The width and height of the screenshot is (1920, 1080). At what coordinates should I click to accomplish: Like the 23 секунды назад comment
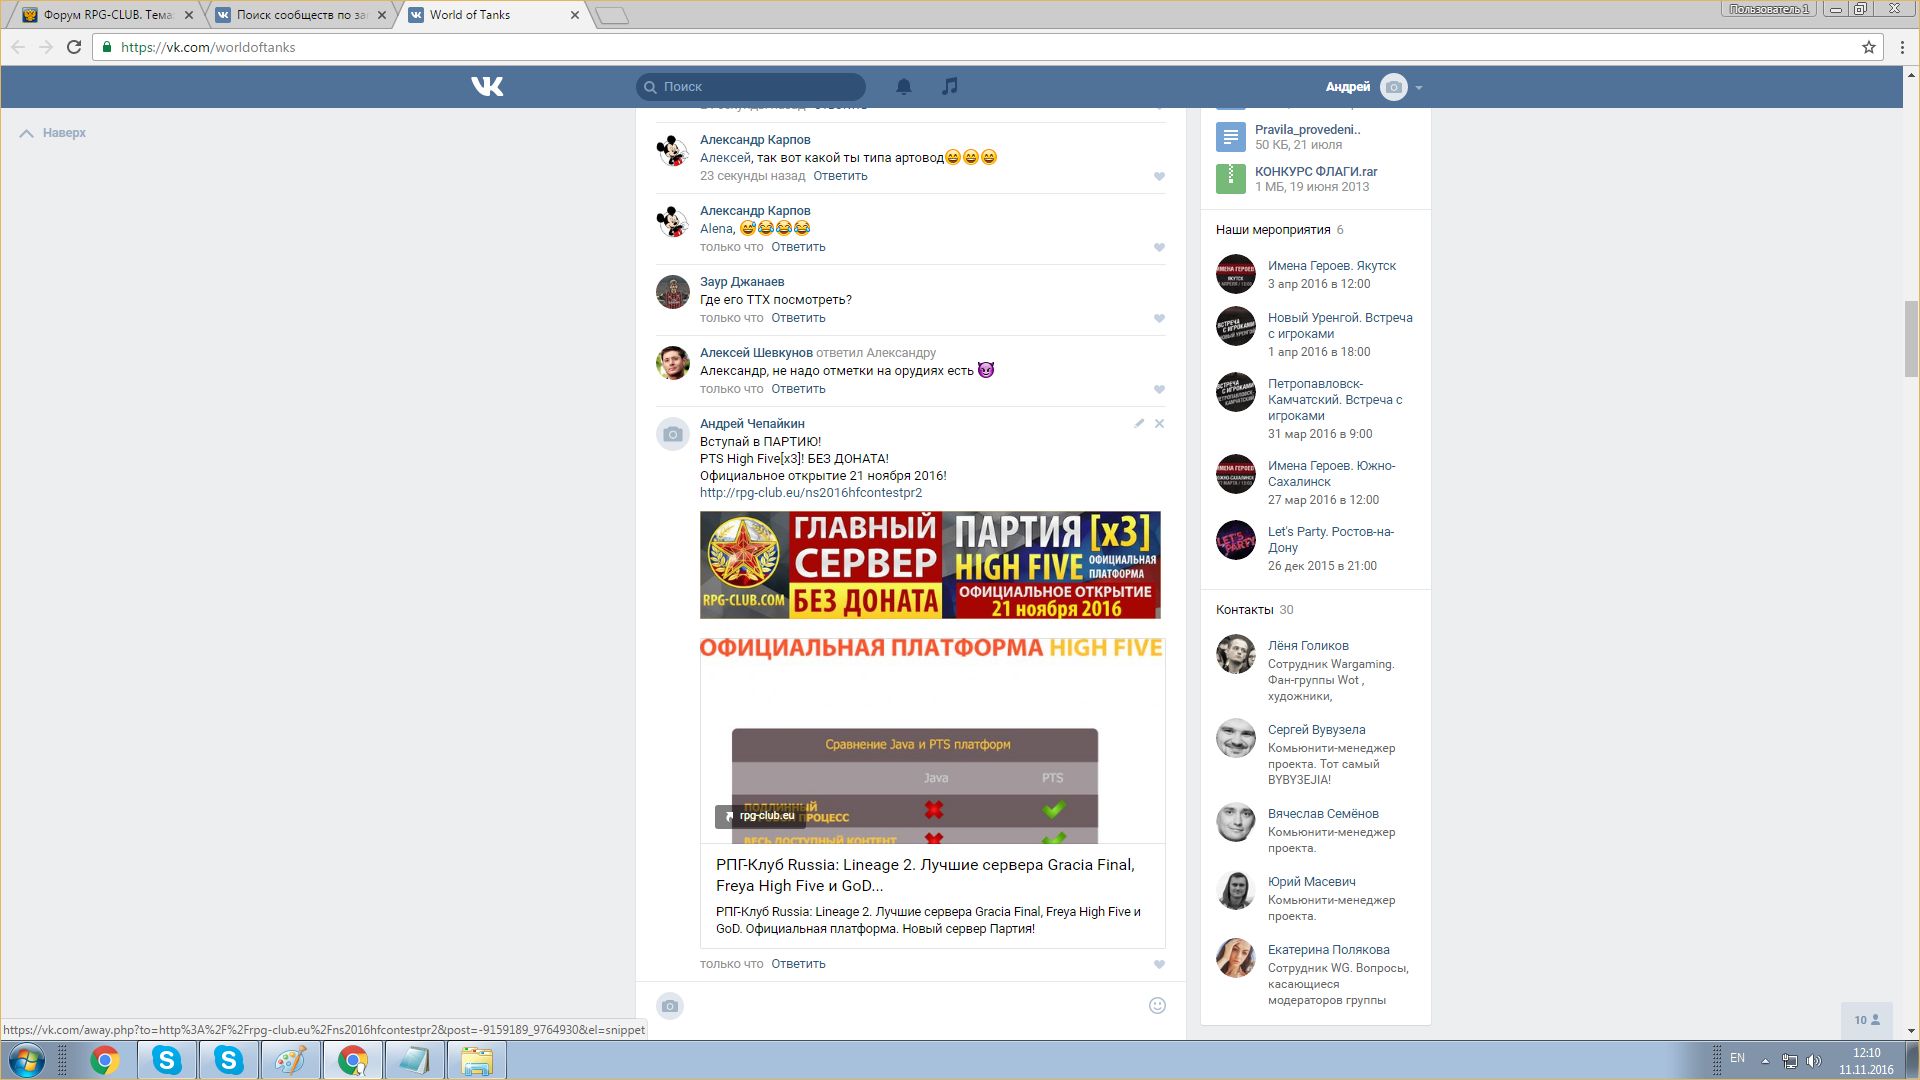tap(1159, 177)
